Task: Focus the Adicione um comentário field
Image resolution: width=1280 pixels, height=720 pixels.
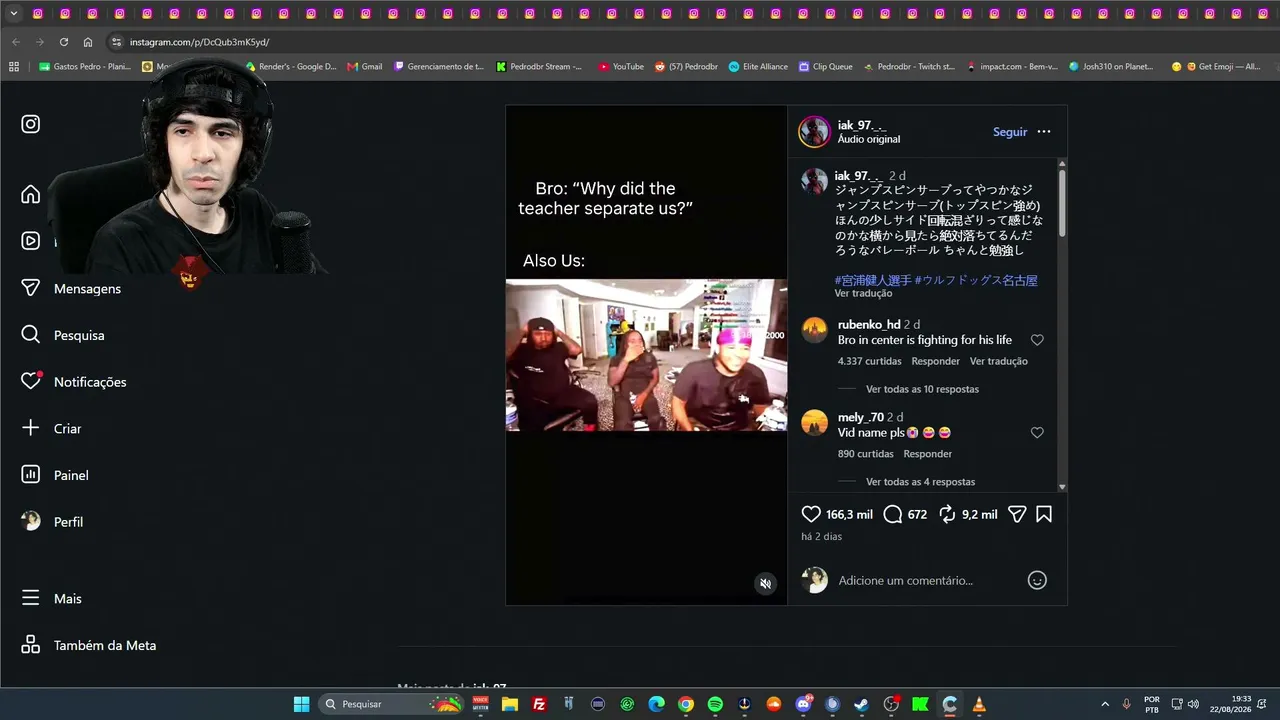Action: [905, 580]
